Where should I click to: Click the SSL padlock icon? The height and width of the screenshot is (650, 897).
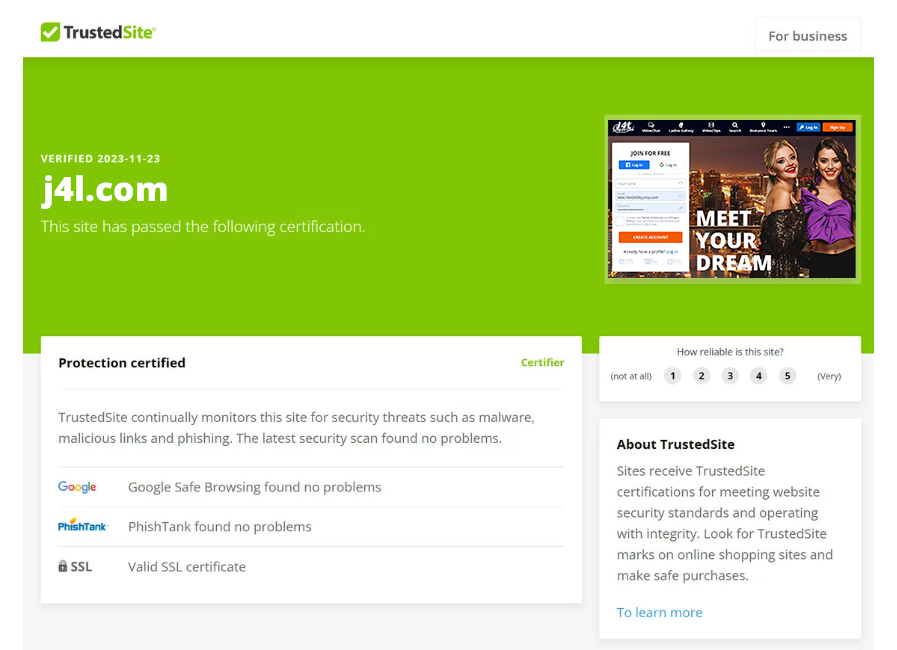click(62, 566)
